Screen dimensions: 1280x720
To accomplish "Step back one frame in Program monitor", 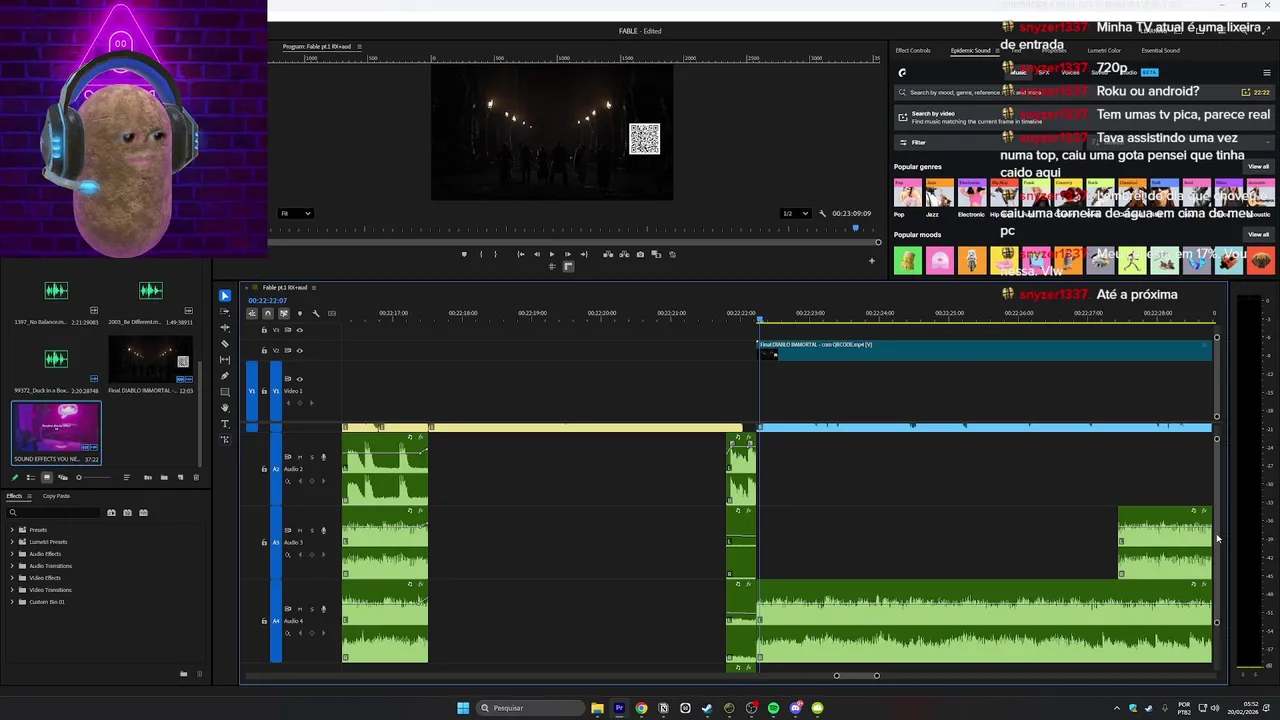I will click(x=536, y=254).
